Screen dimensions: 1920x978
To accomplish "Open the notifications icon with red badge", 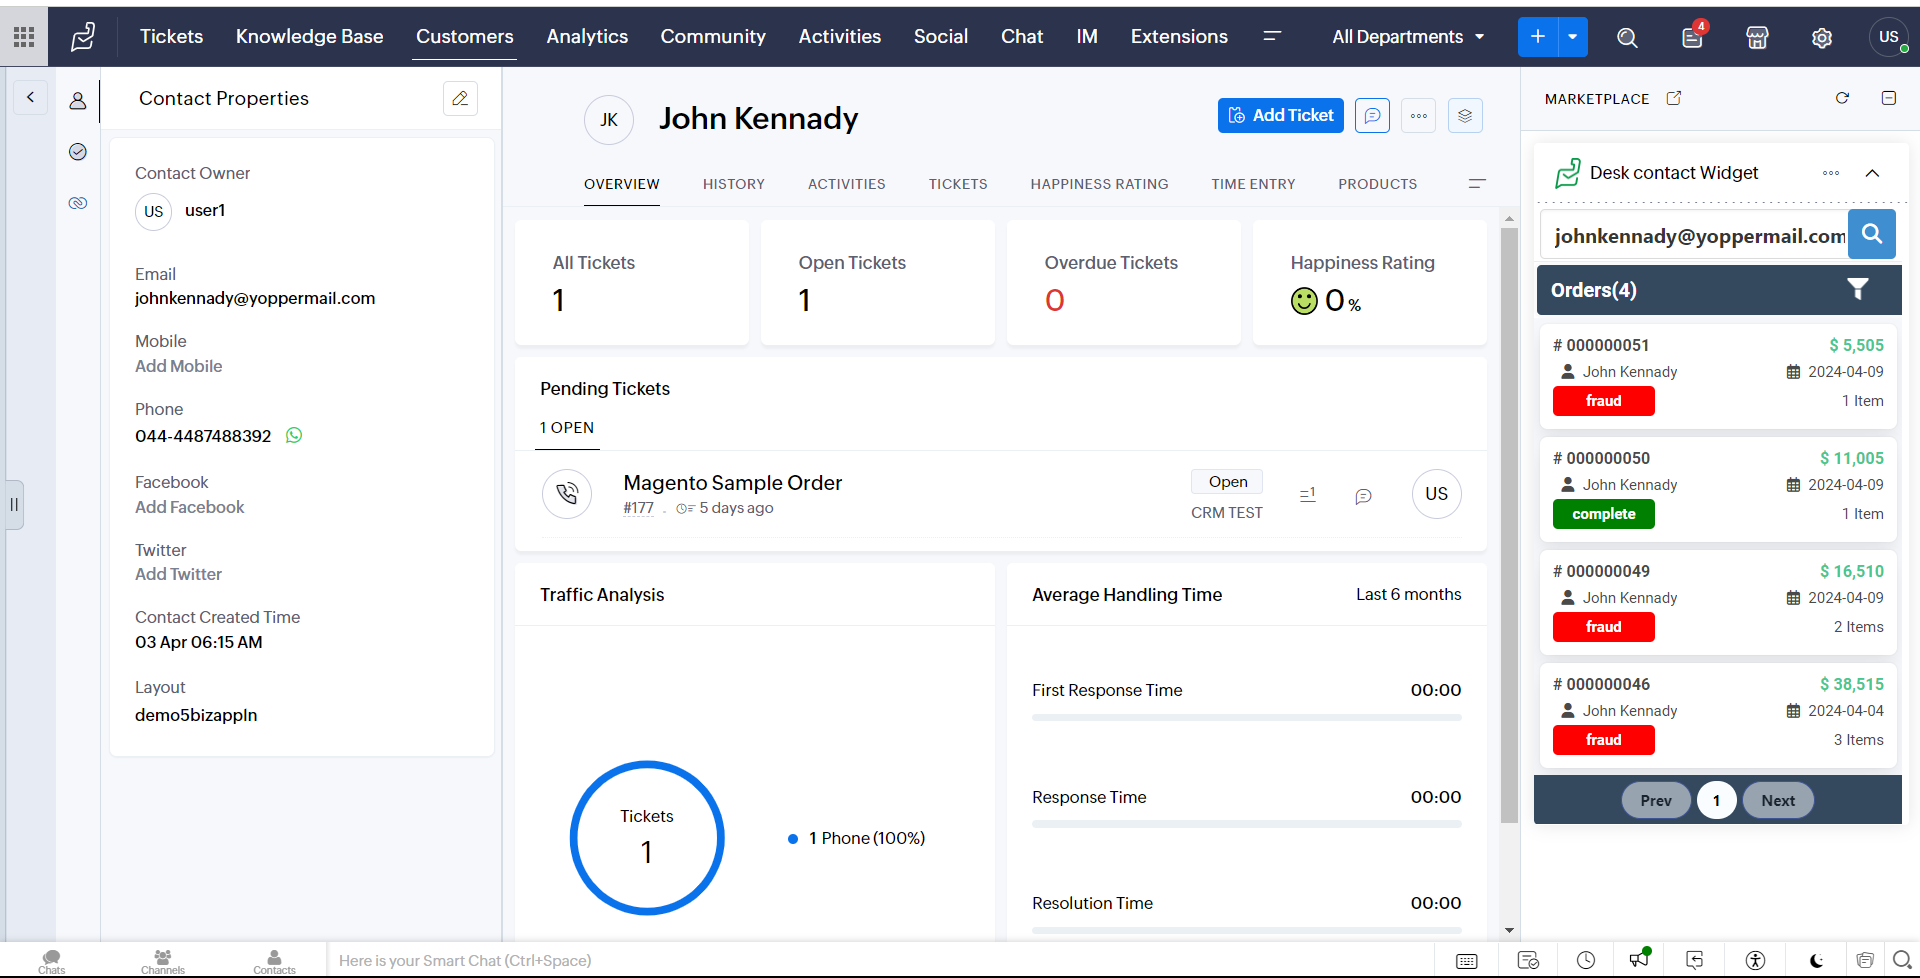I will click(x=1692, y=37).
